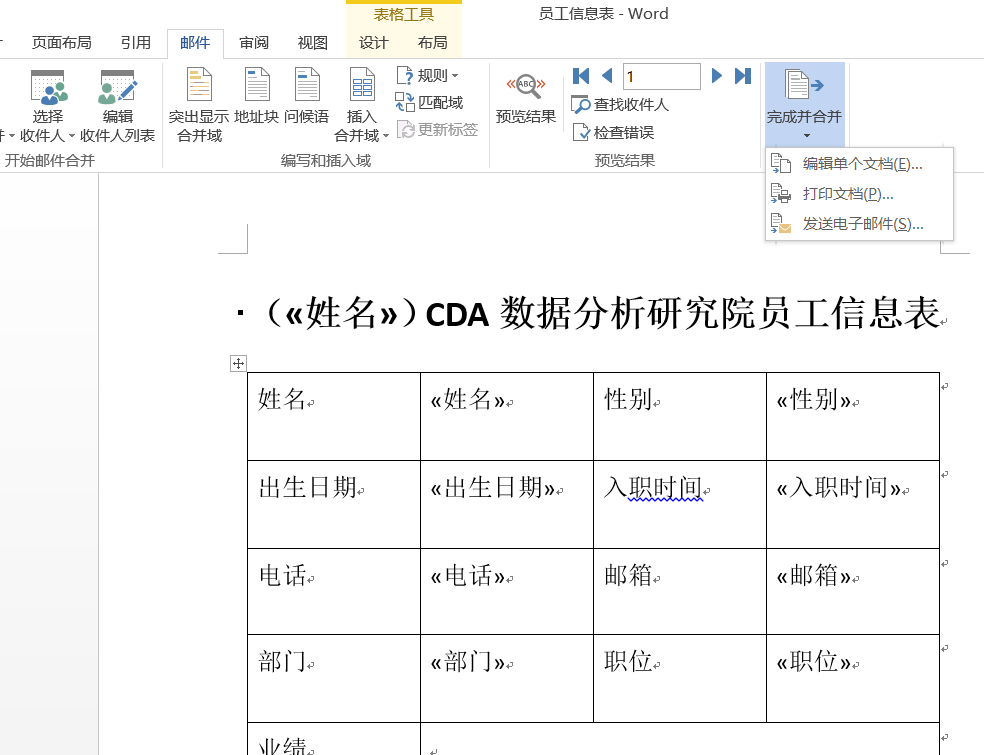Click the 邮箱 label cell
The image size is (984, 755).
[680, 592]
